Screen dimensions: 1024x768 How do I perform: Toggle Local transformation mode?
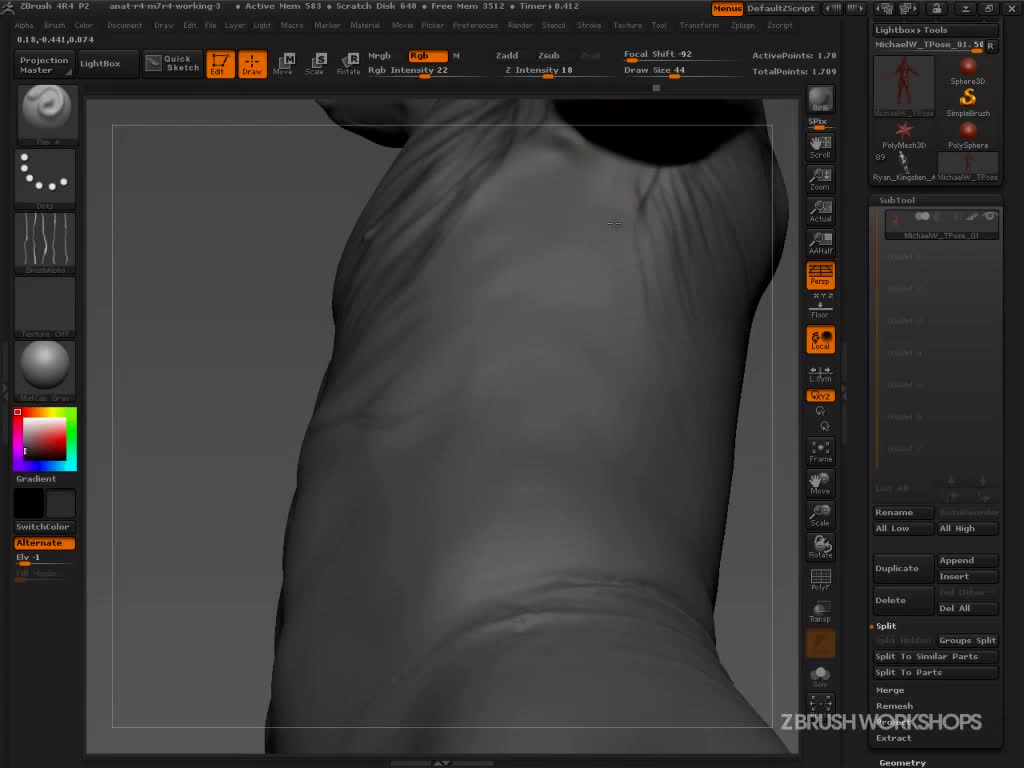point(820,340)
